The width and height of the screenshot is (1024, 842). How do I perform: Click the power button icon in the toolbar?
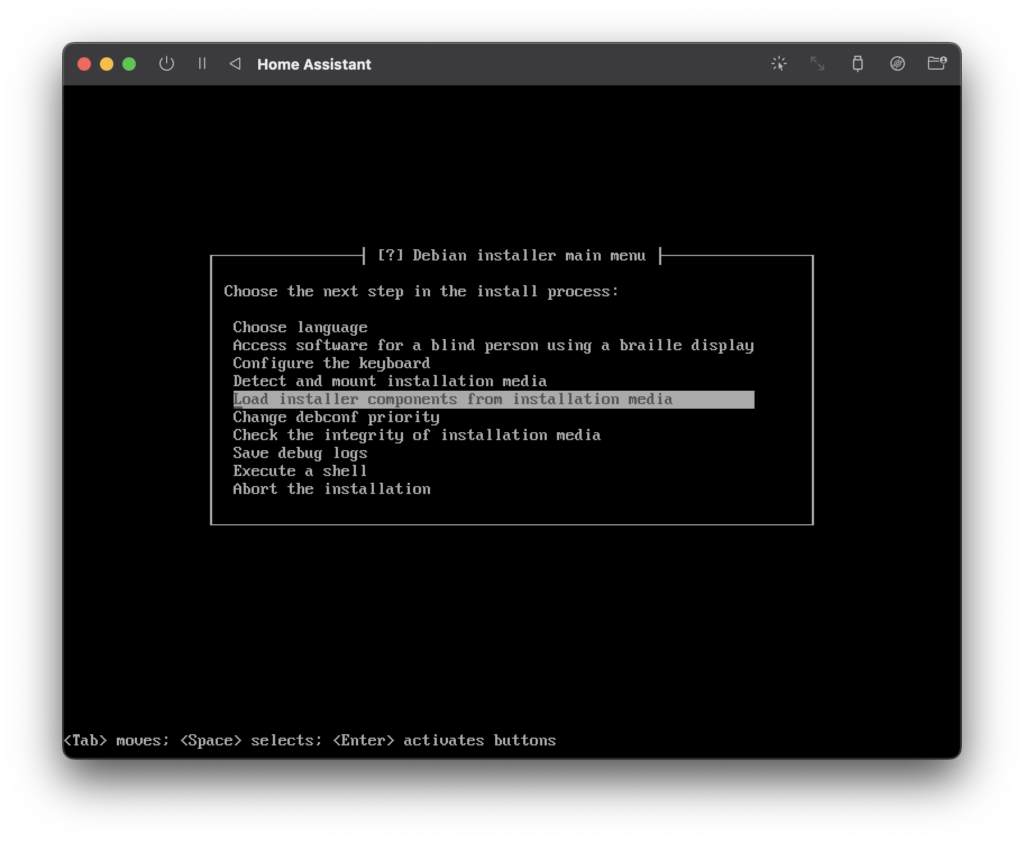coord(167,63)
